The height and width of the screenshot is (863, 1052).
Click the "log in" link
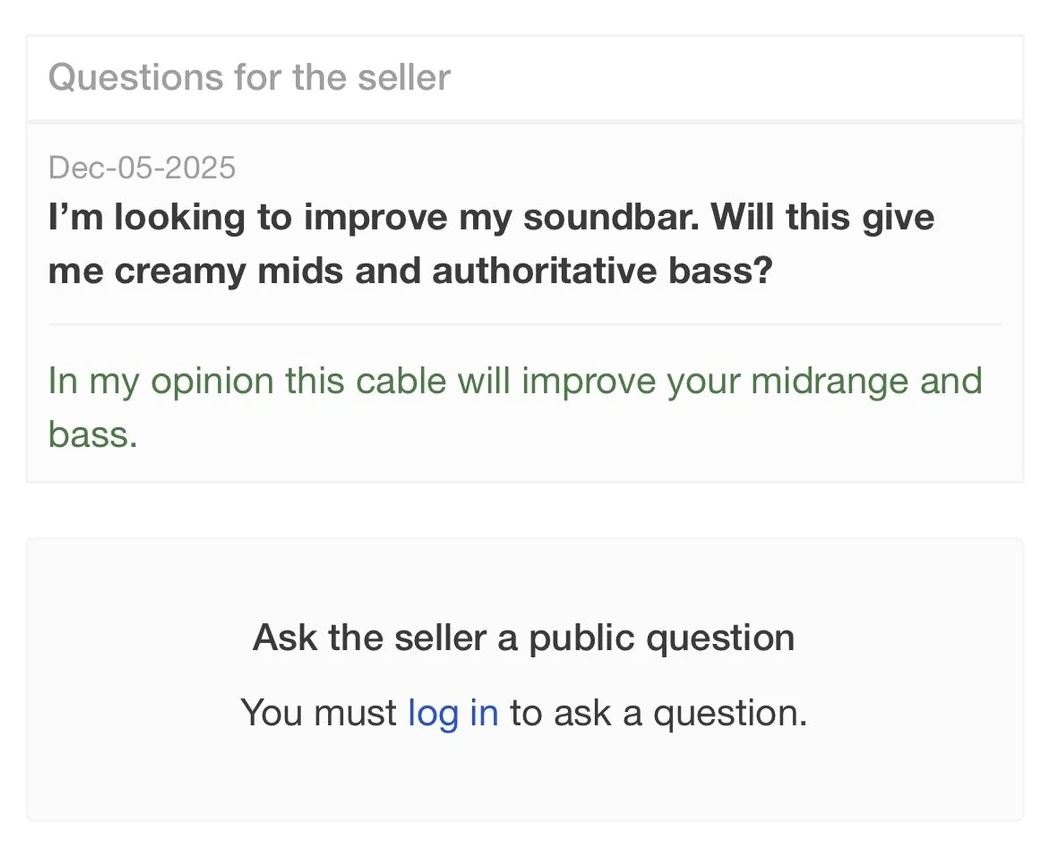(452, 713)
